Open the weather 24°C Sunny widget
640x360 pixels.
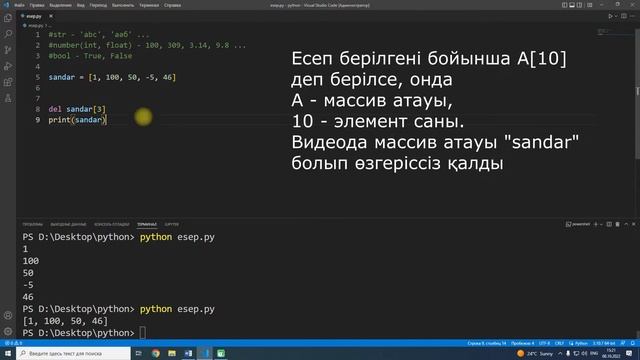pos(535,353)
